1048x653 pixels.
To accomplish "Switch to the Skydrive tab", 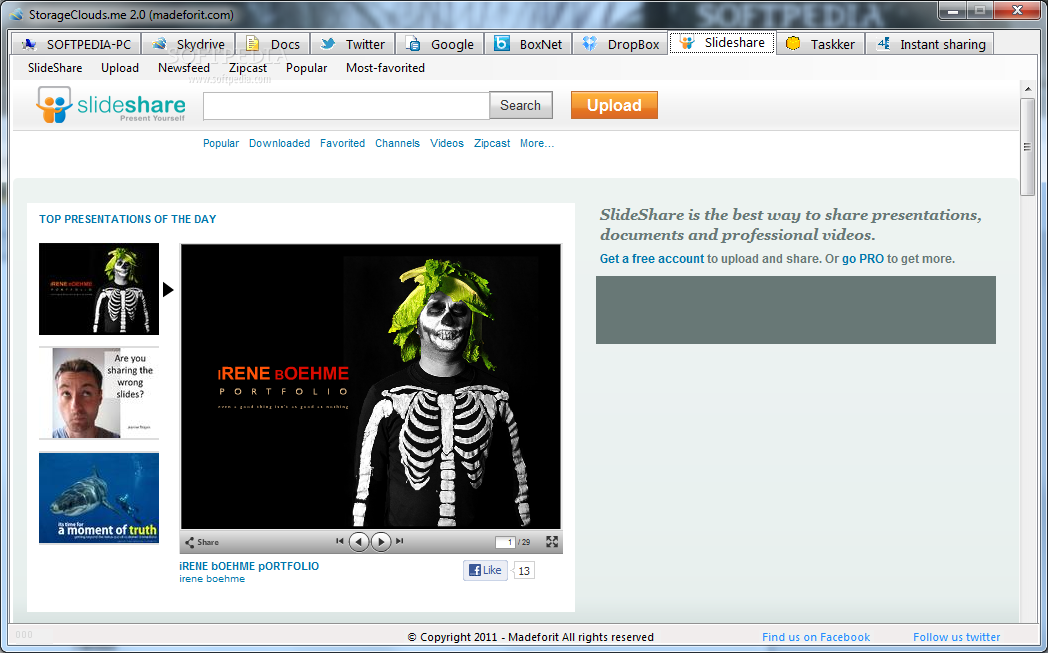I will tap(188, 44).
